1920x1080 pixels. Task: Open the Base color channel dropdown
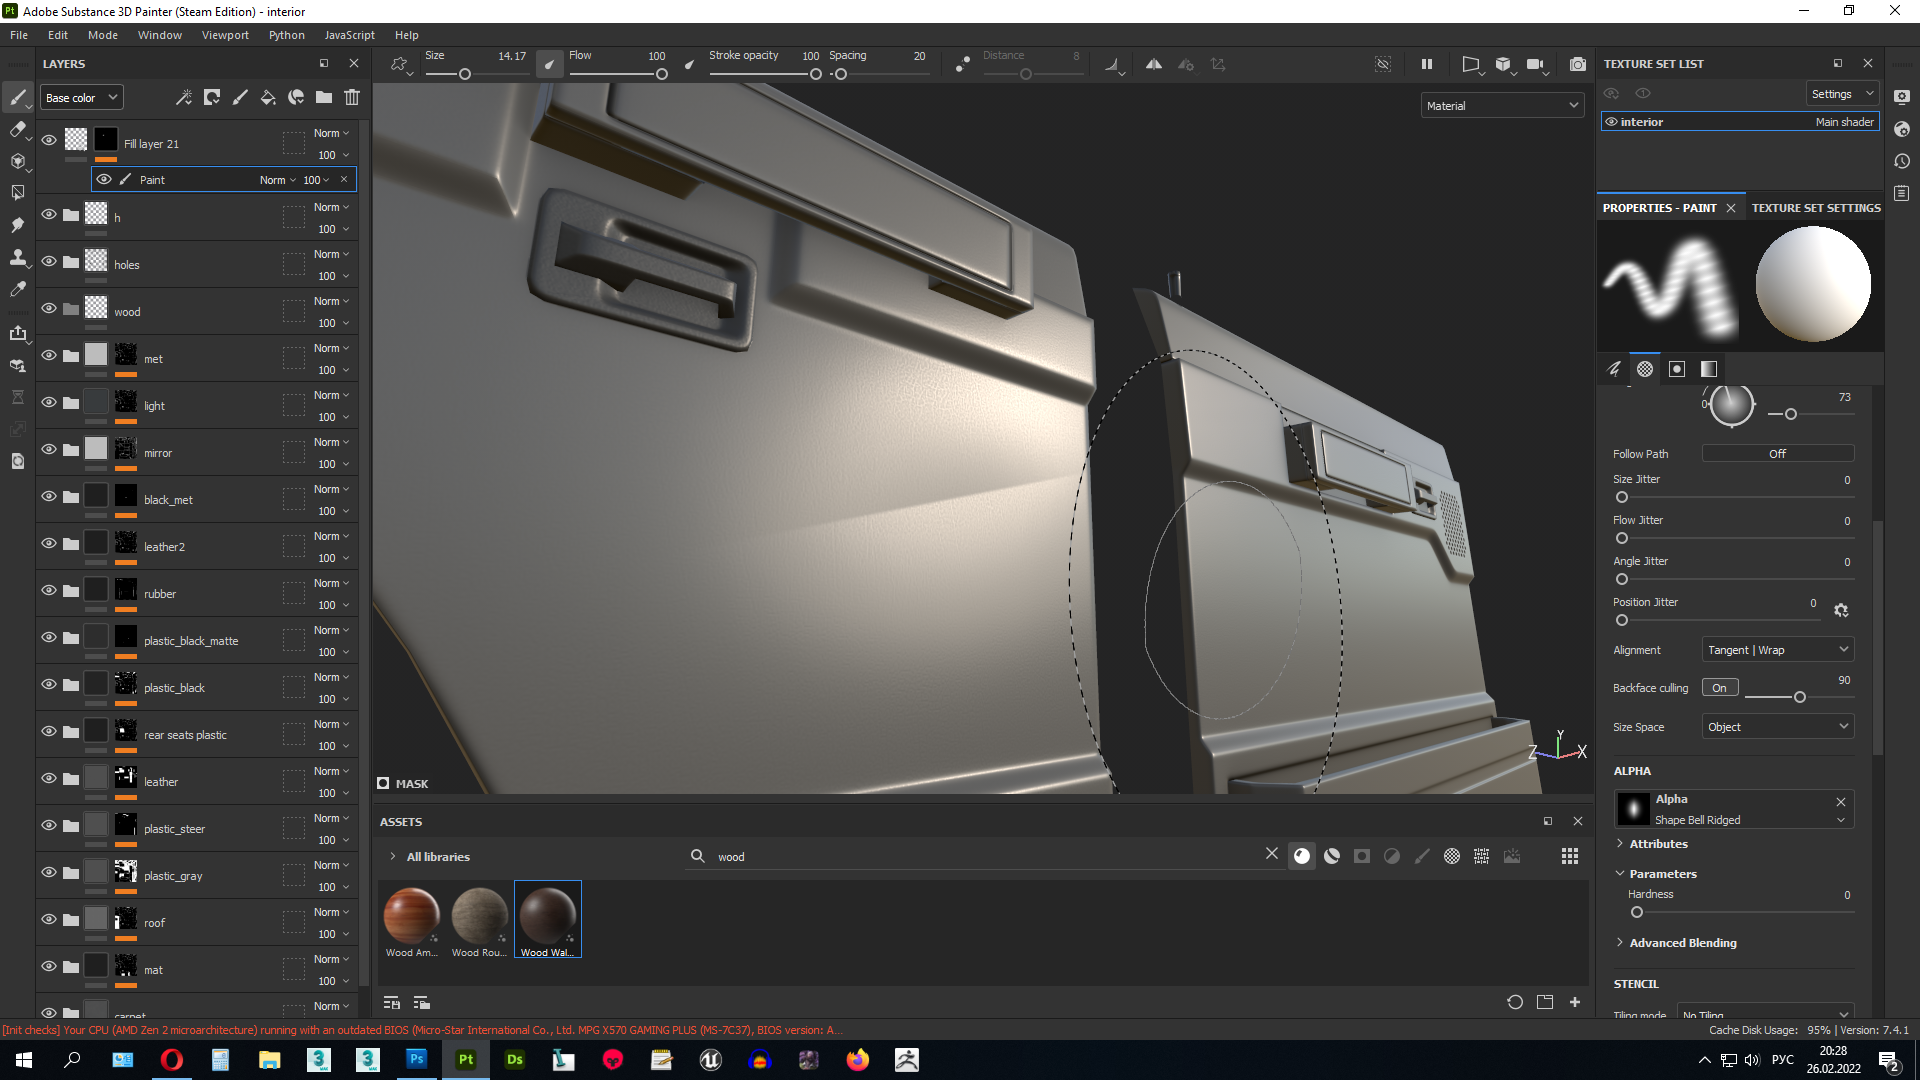(x=82, y=97)
